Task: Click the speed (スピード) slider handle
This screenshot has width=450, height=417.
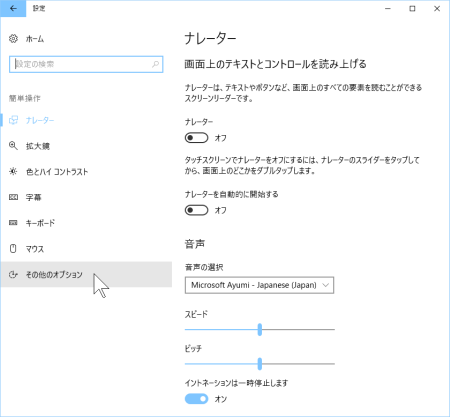Action: pos(260,329)
